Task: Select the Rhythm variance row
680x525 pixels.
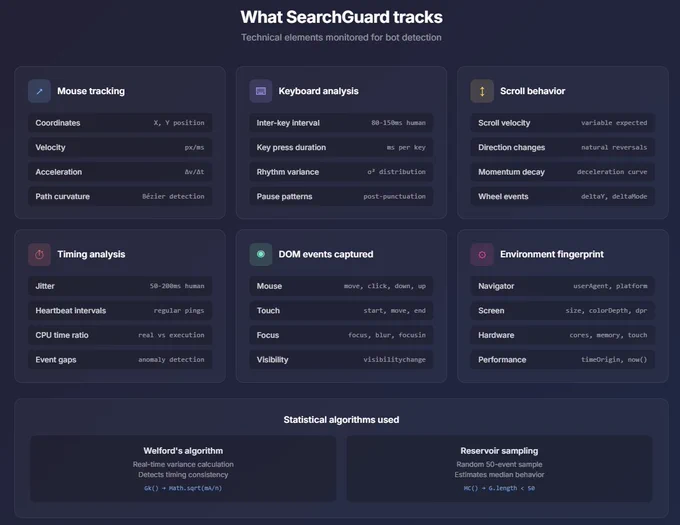Action: tap(341, 172)
